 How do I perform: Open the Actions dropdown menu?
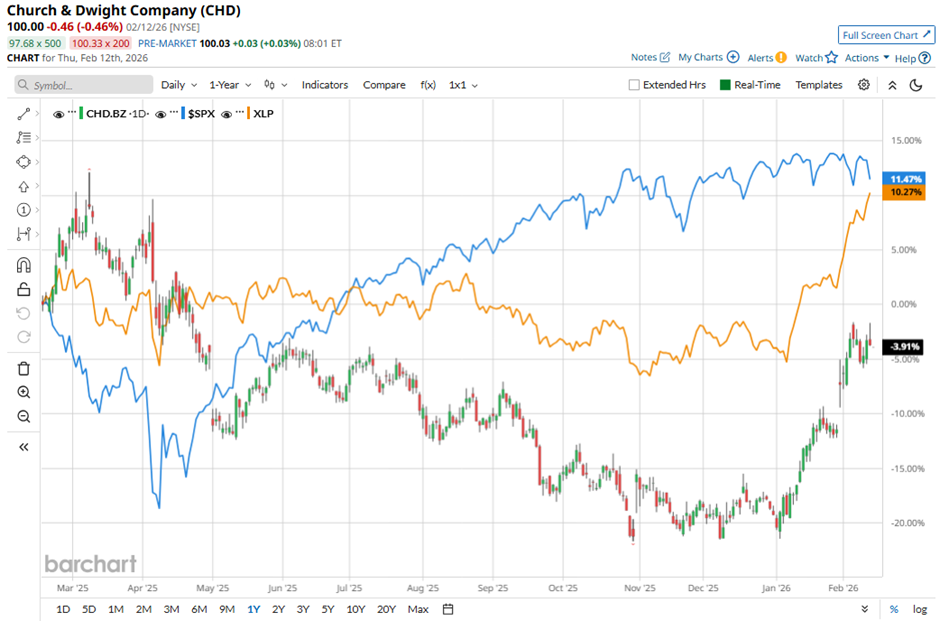tap(866, 58)
